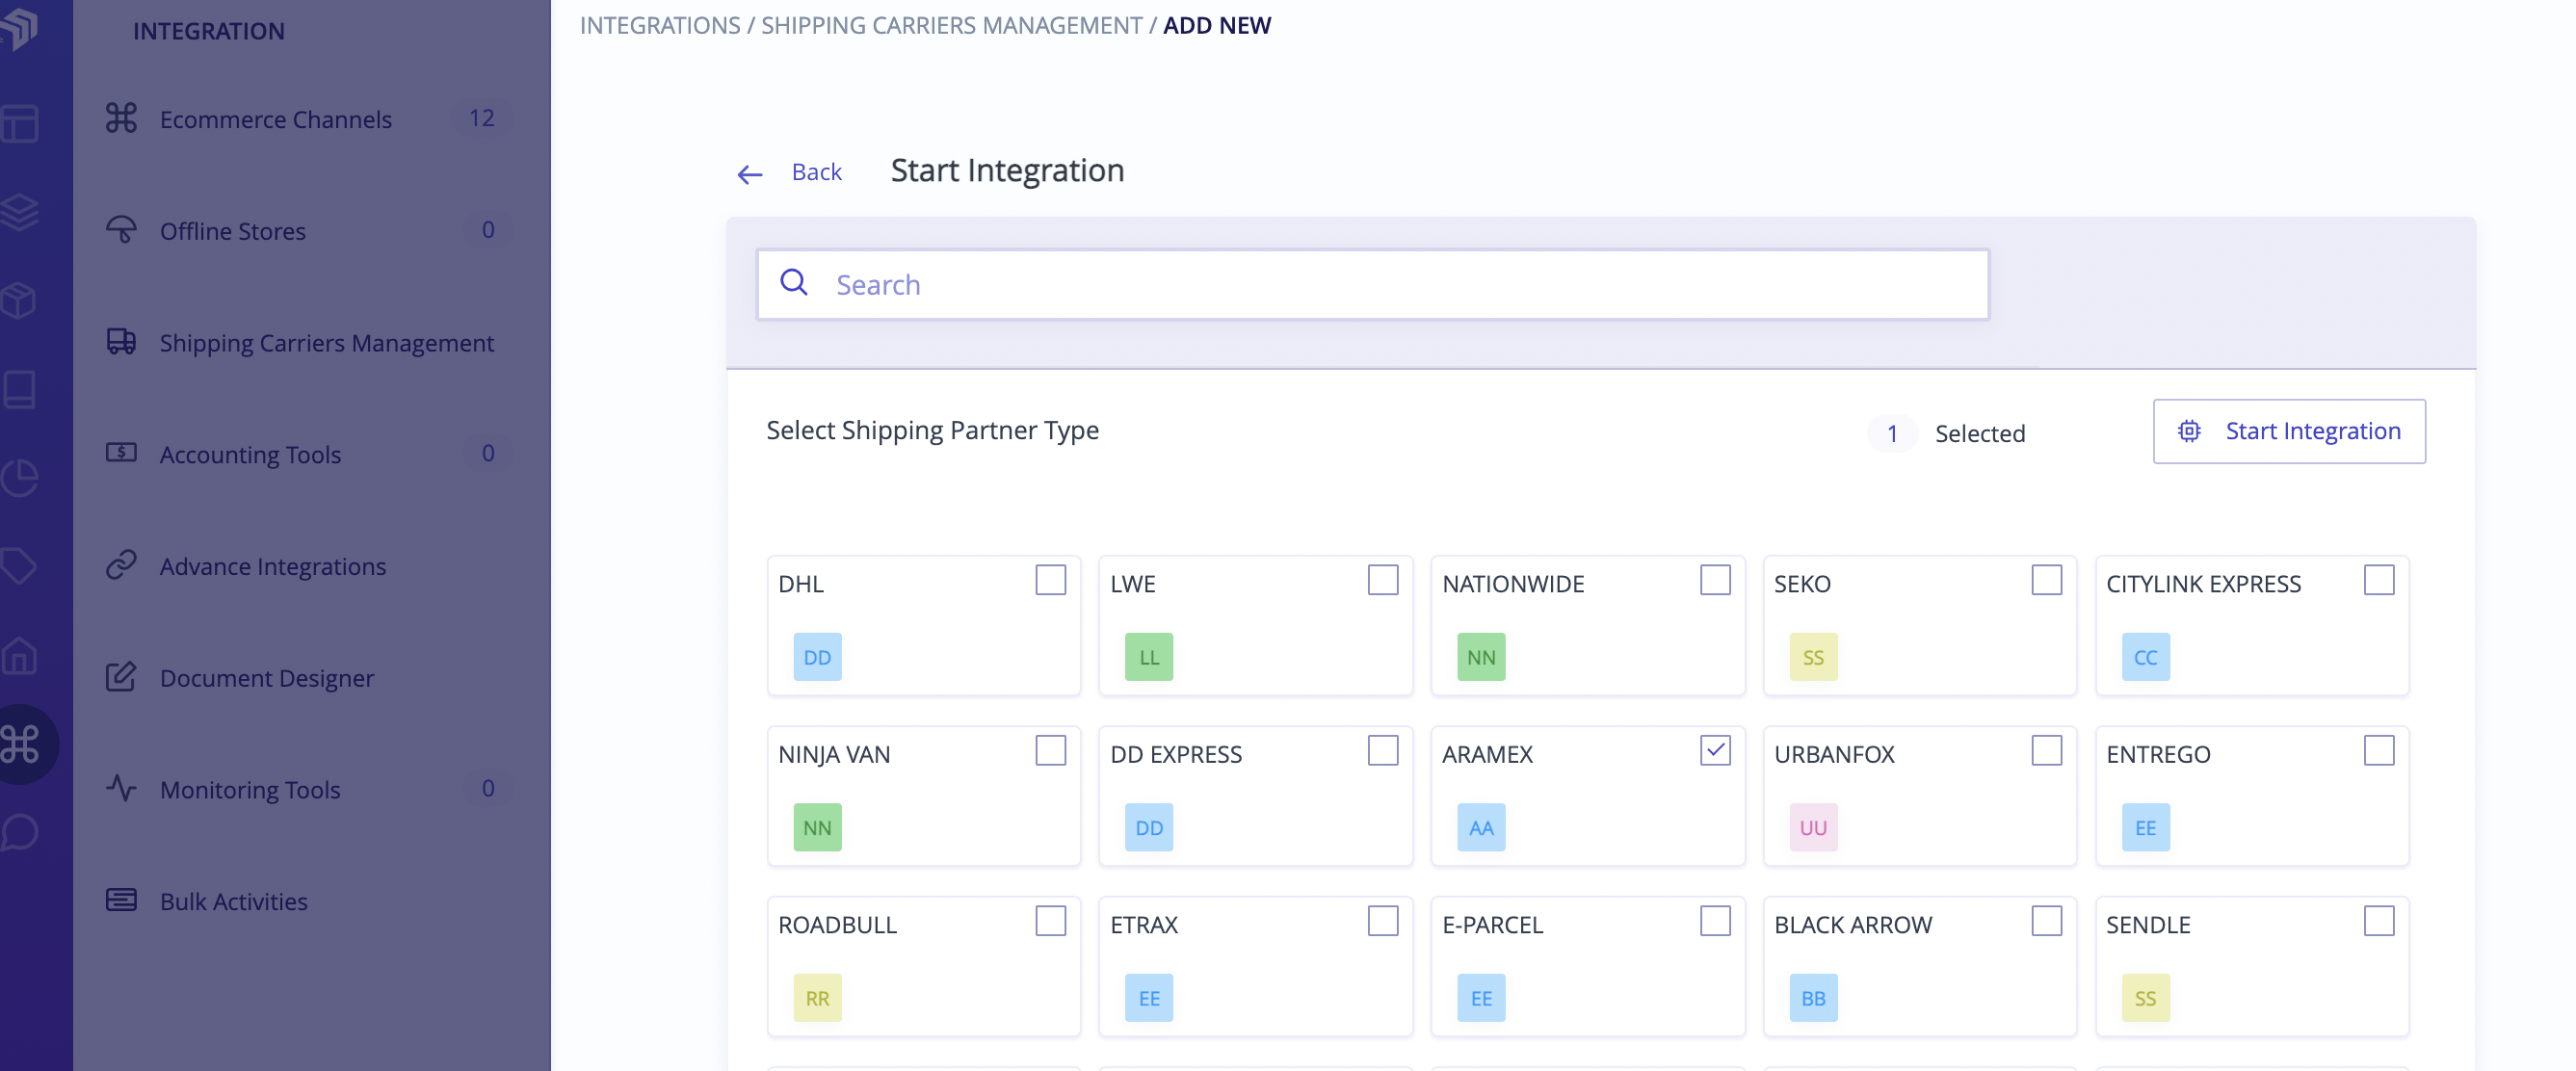Screen dimensions: 2576x1071
Task: Open the pie chart reports icon
Action: pos(19,477)
